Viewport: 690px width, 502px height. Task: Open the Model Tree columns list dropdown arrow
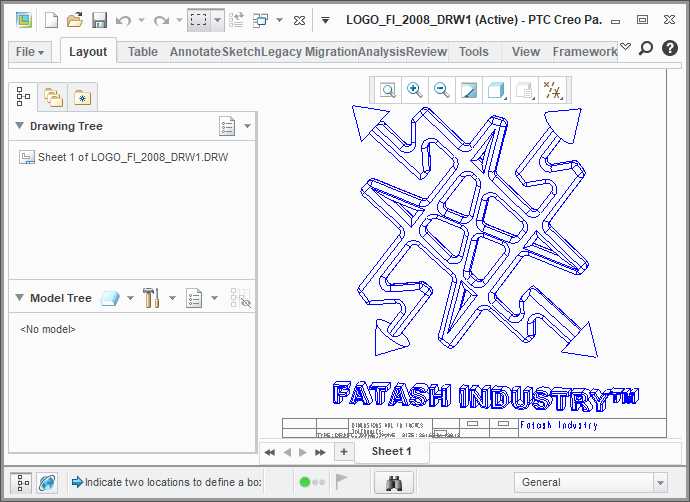(x=214, y=298)
